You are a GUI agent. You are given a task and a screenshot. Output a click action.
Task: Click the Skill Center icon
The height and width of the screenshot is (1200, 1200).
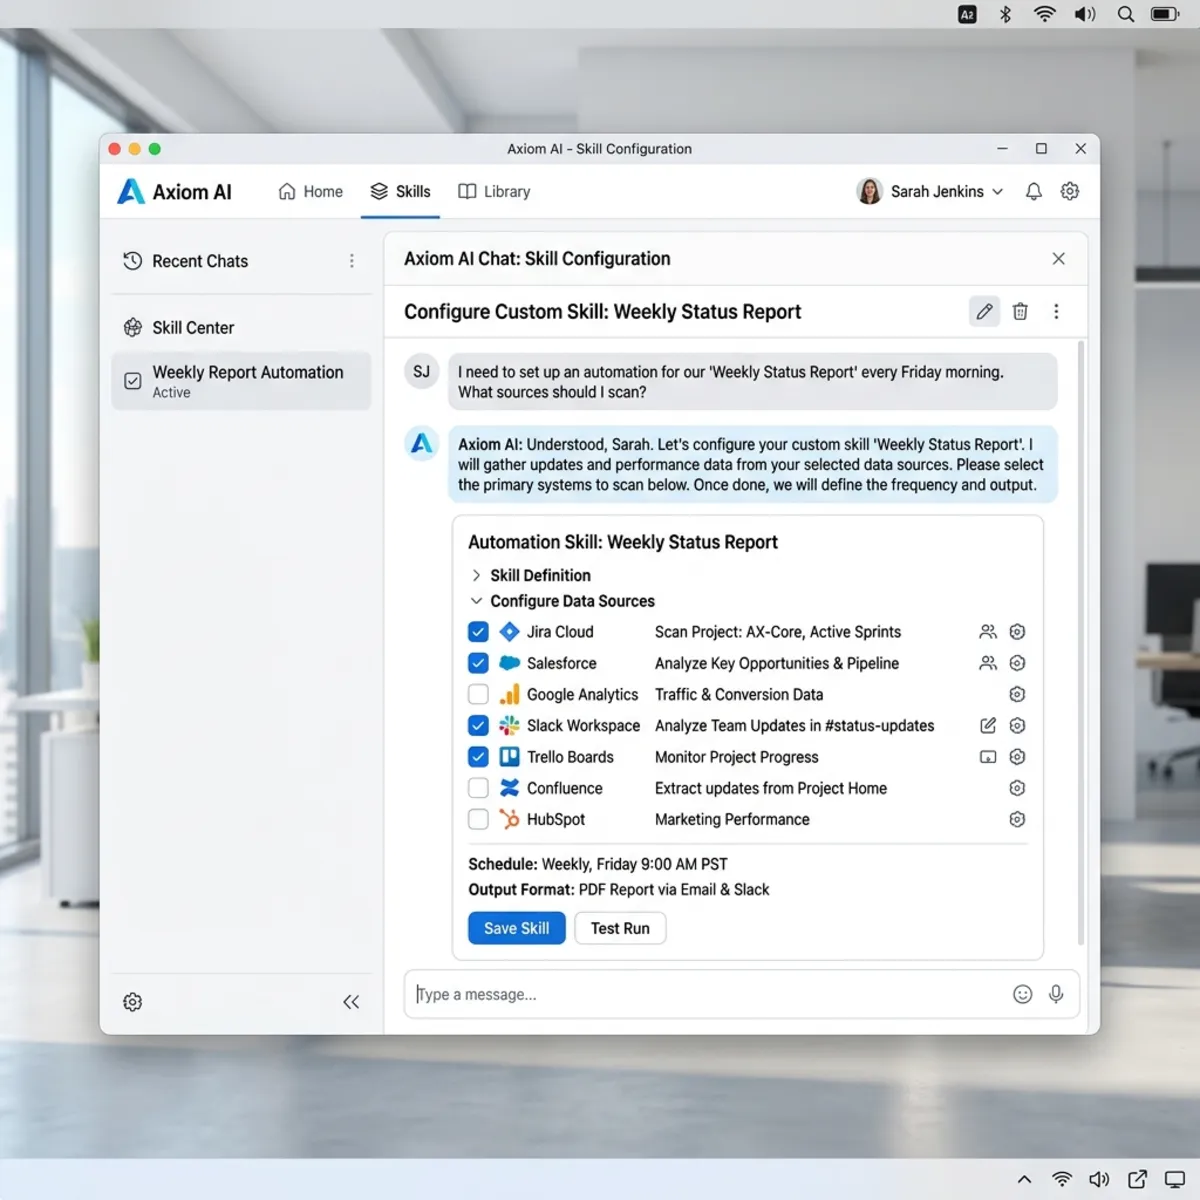point(132,327)
